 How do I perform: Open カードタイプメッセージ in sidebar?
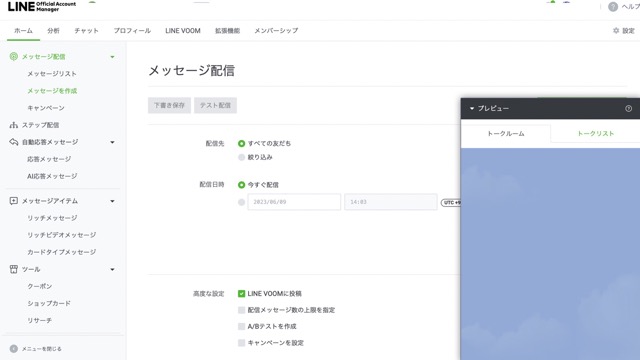click(x=62, y=252)
